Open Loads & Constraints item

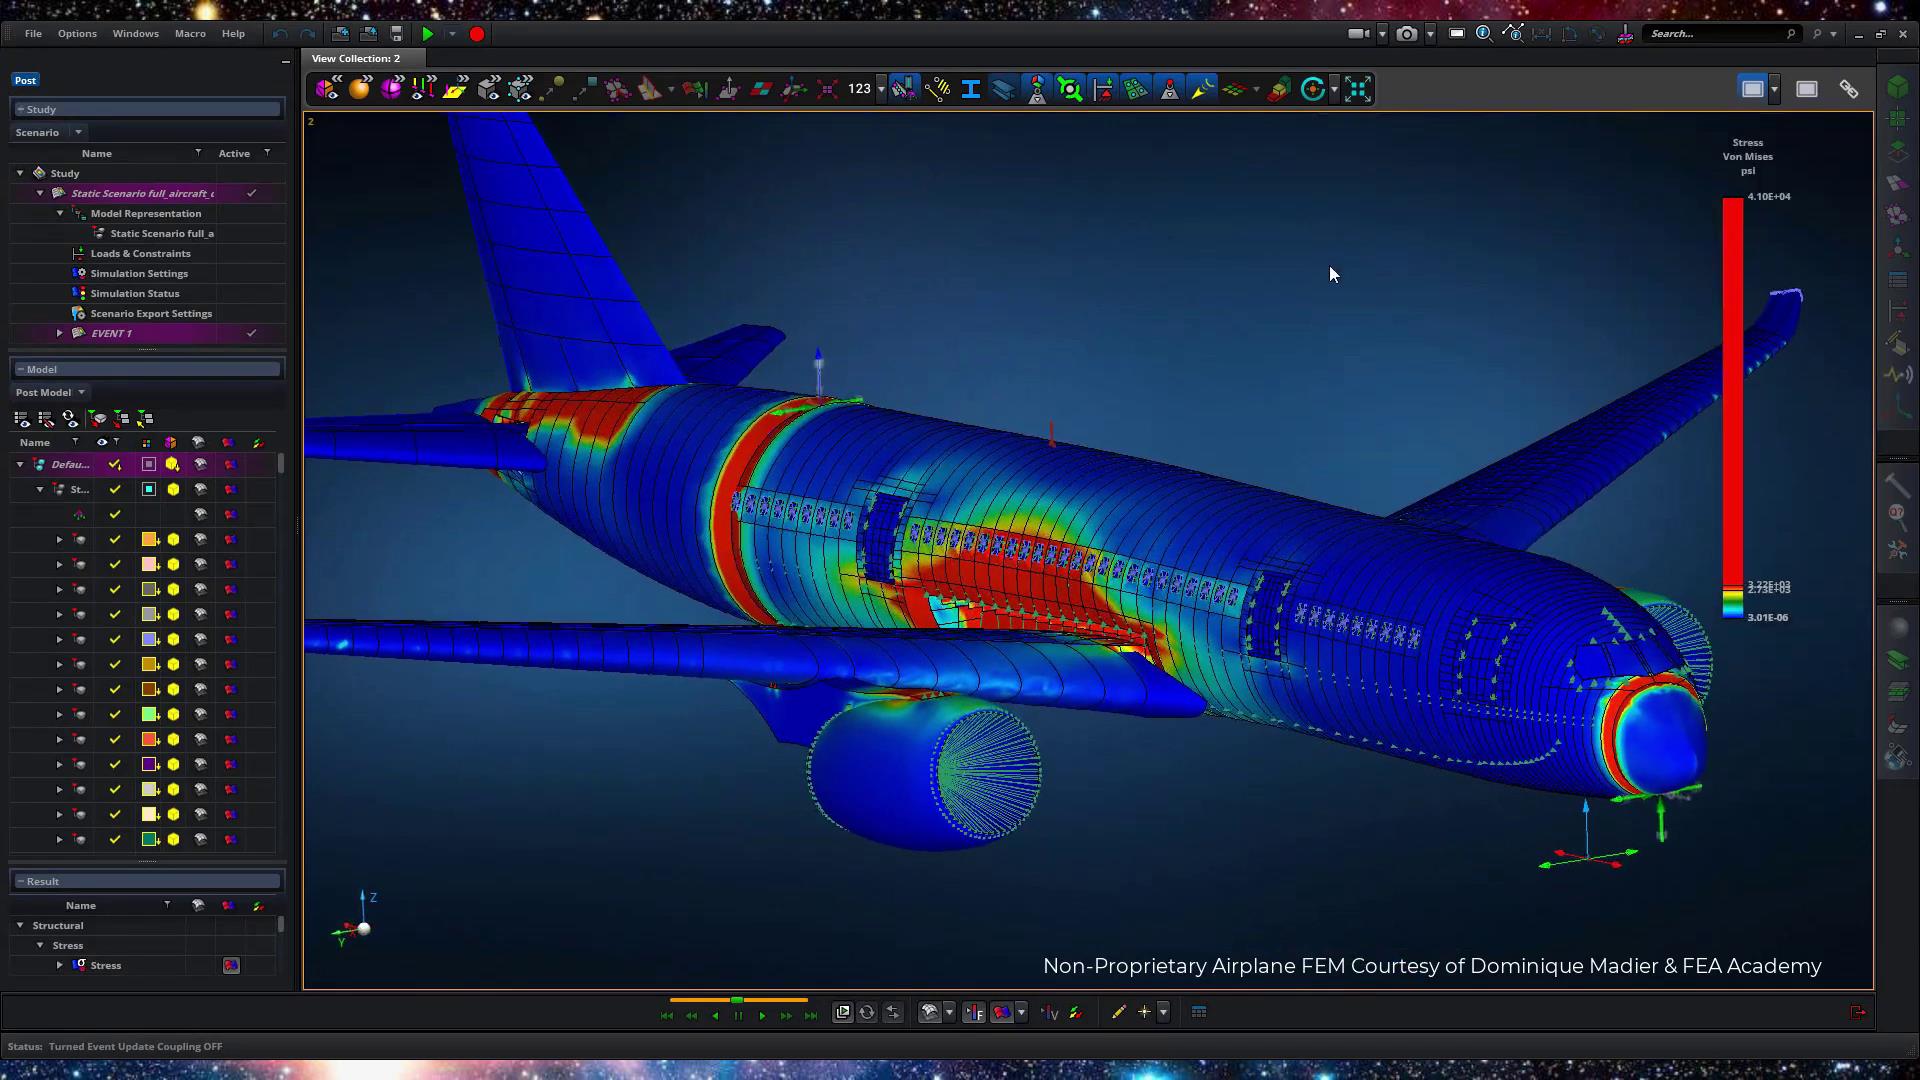(x=140, y=253)
